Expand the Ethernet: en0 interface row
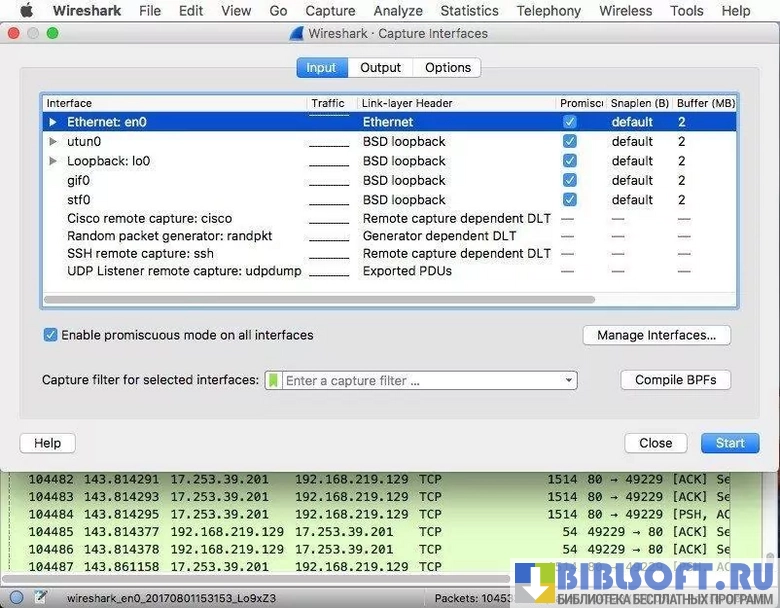The height and width of the screenshot is (608, 780). pos(54,122)
